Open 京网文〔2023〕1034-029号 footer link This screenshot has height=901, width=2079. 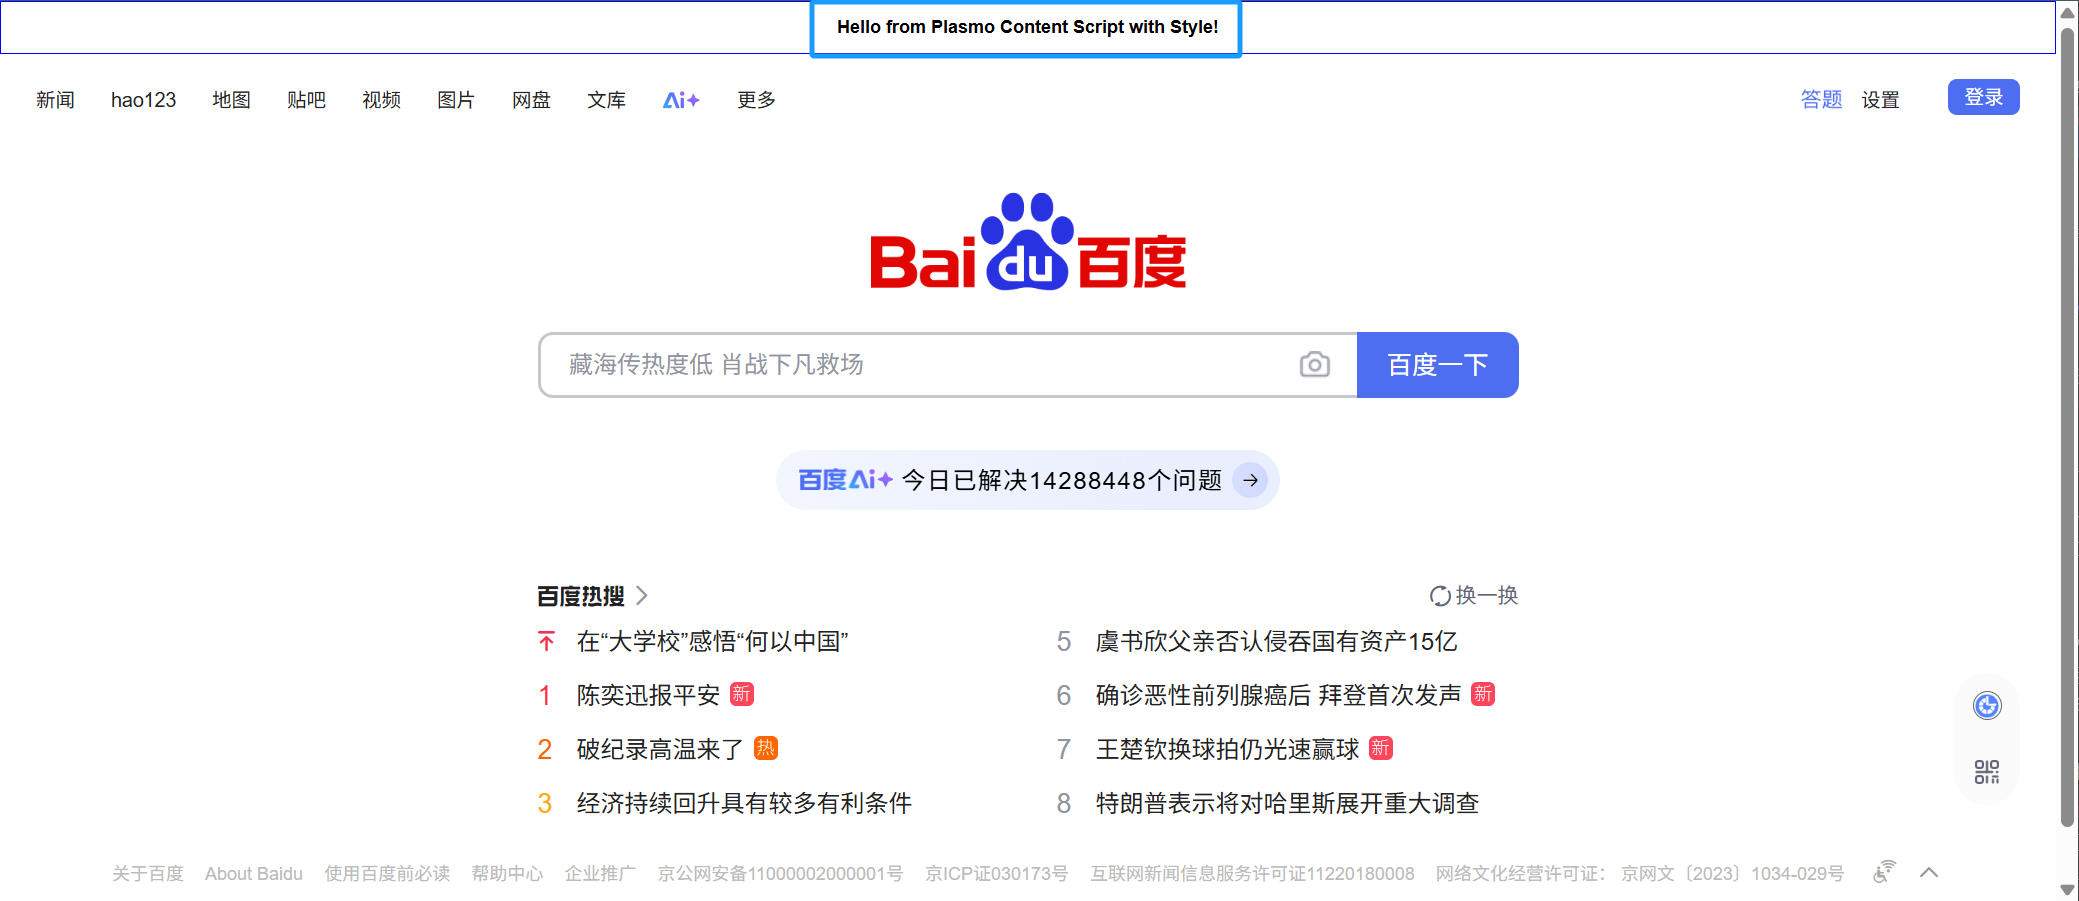click(1732, 874)
